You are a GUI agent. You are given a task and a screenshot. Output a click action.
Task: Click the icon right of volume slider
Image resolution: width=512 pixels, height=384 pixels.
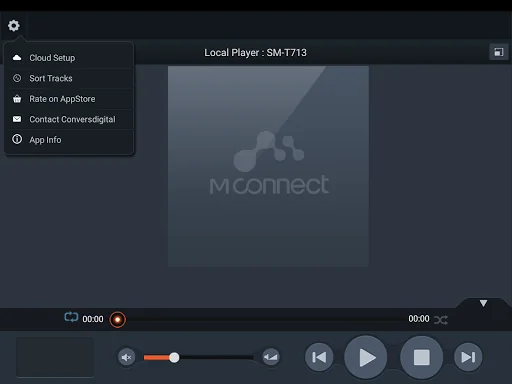click(x=271, y=357)
